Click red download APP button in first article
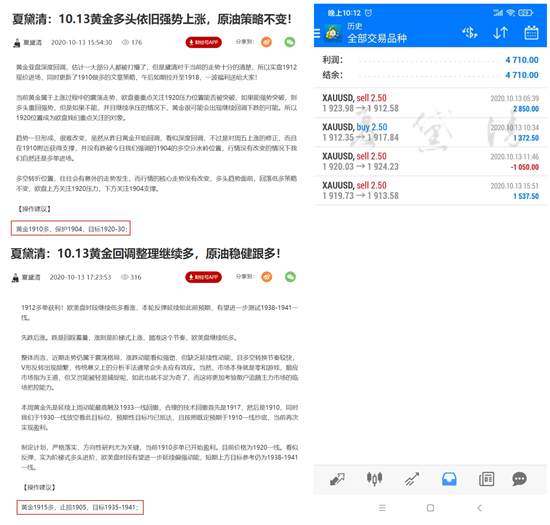This screenshot has height=525, width=550. pos(203,42)
